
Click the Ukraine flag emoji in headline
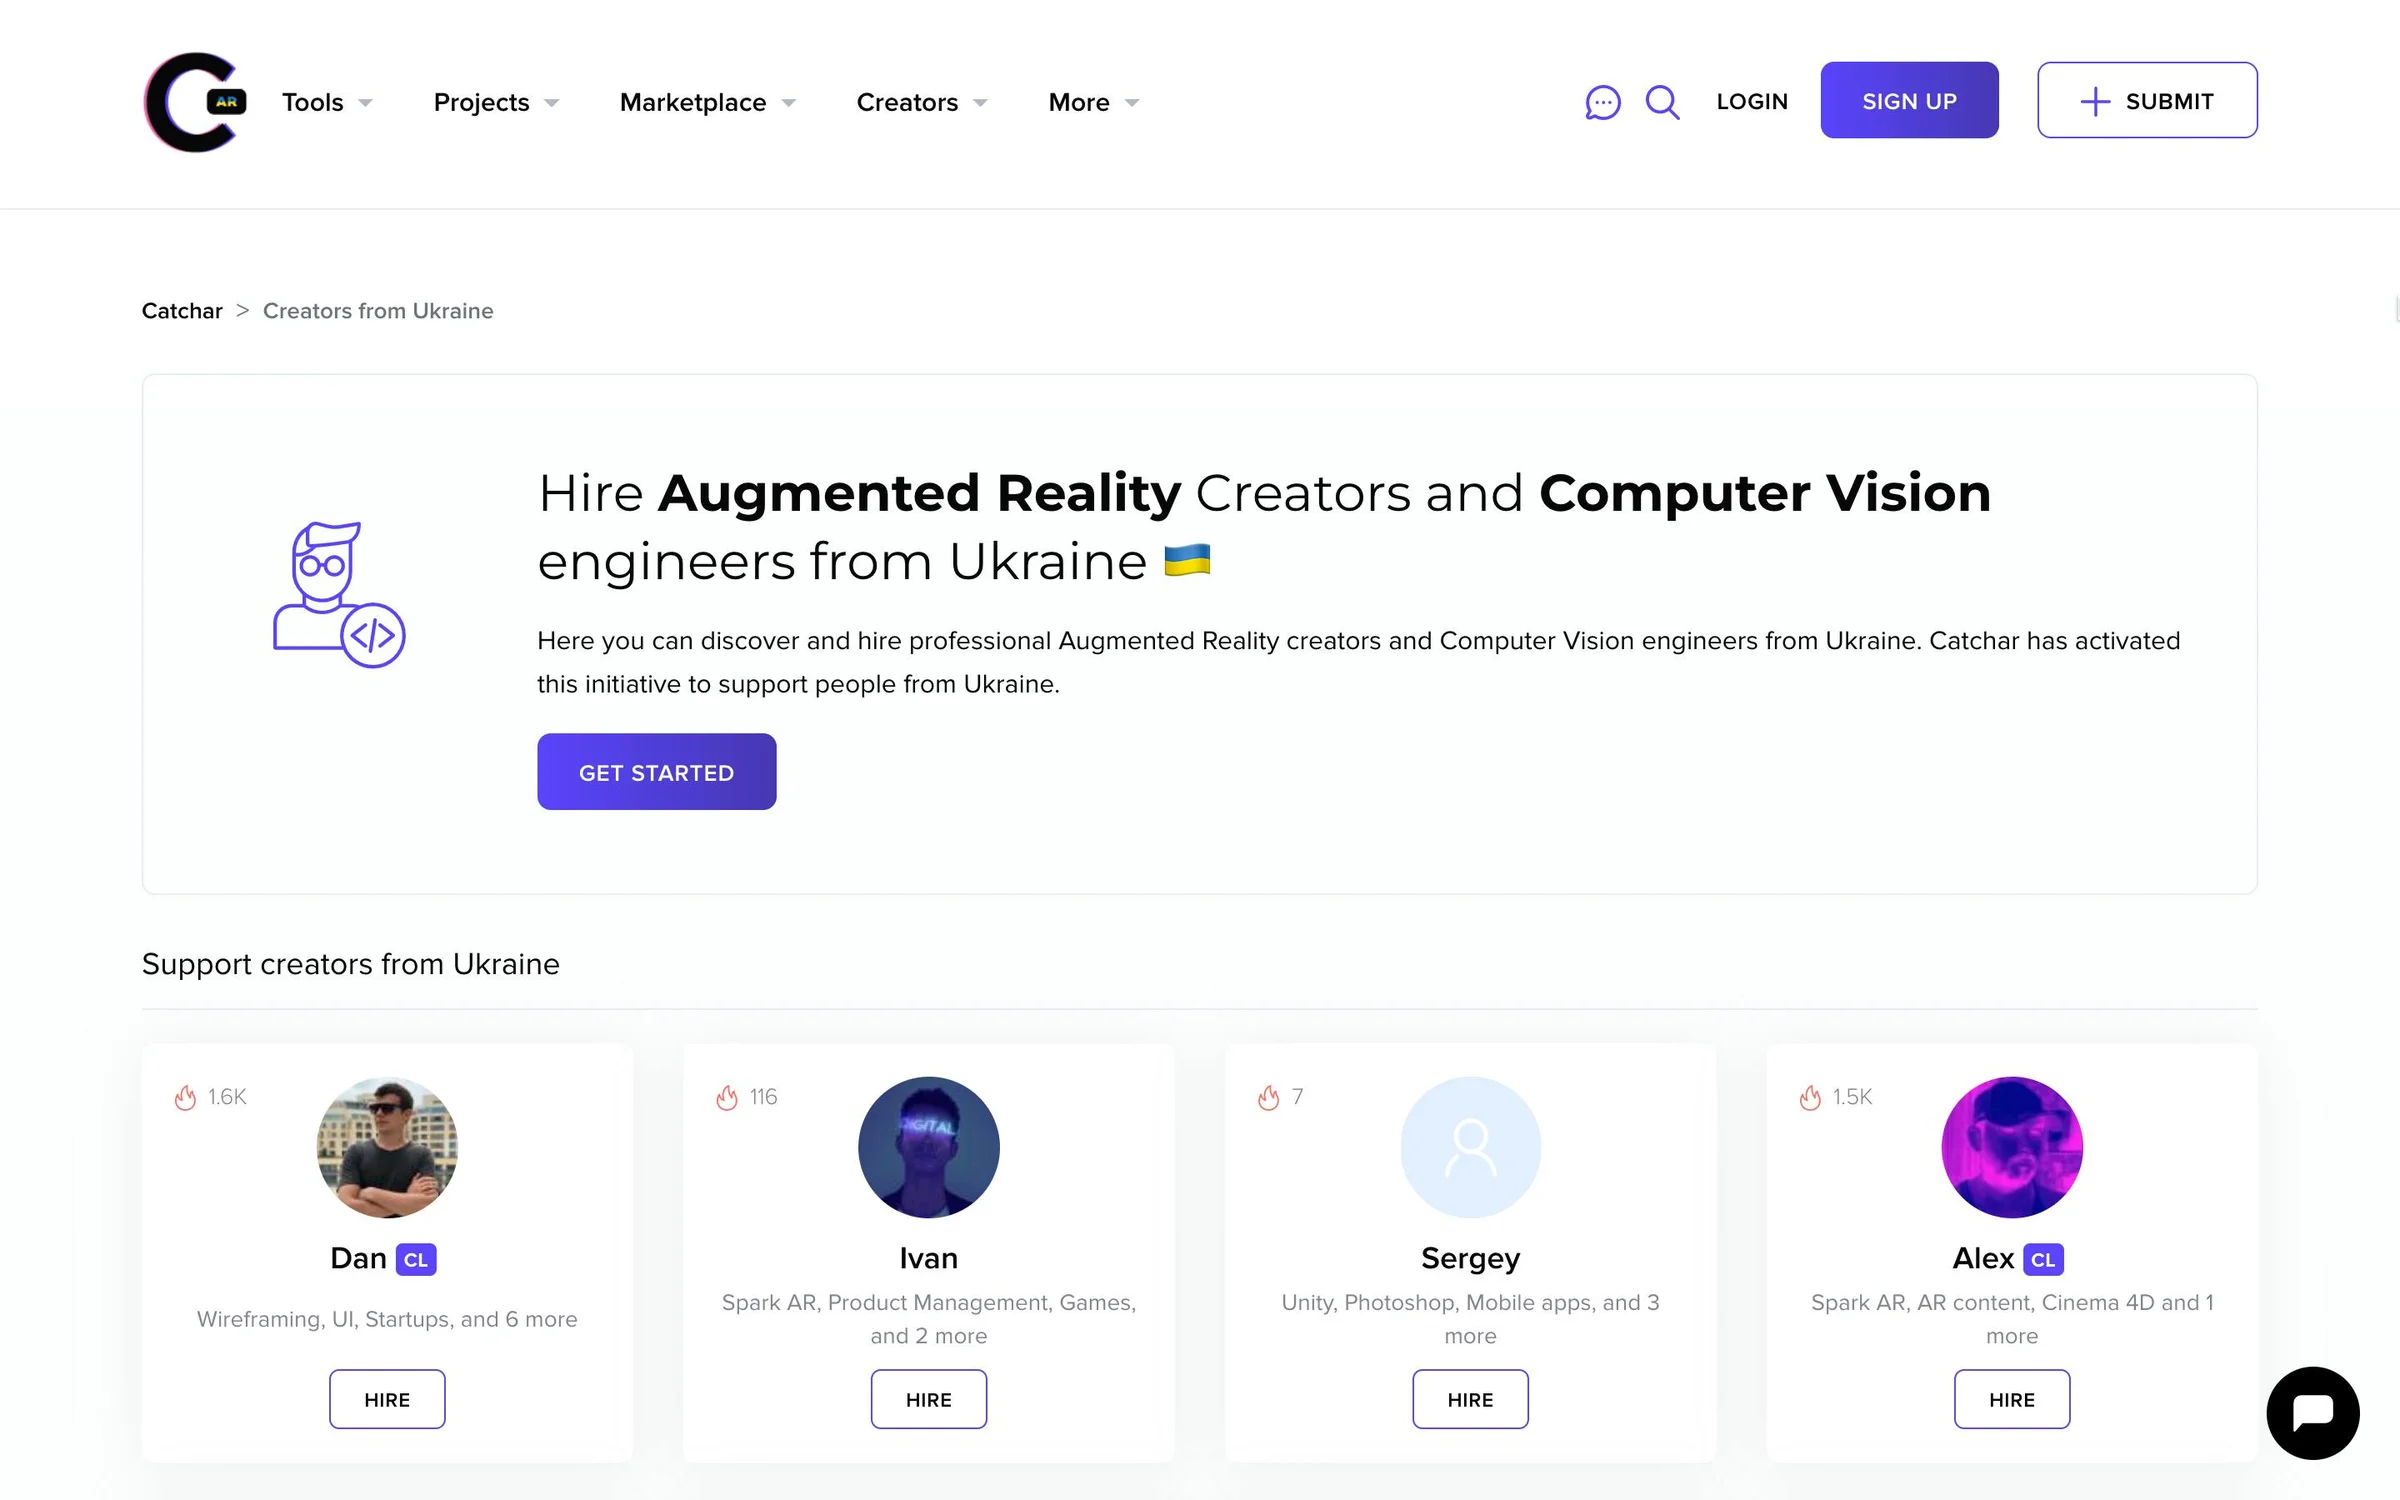point(1187,560)
